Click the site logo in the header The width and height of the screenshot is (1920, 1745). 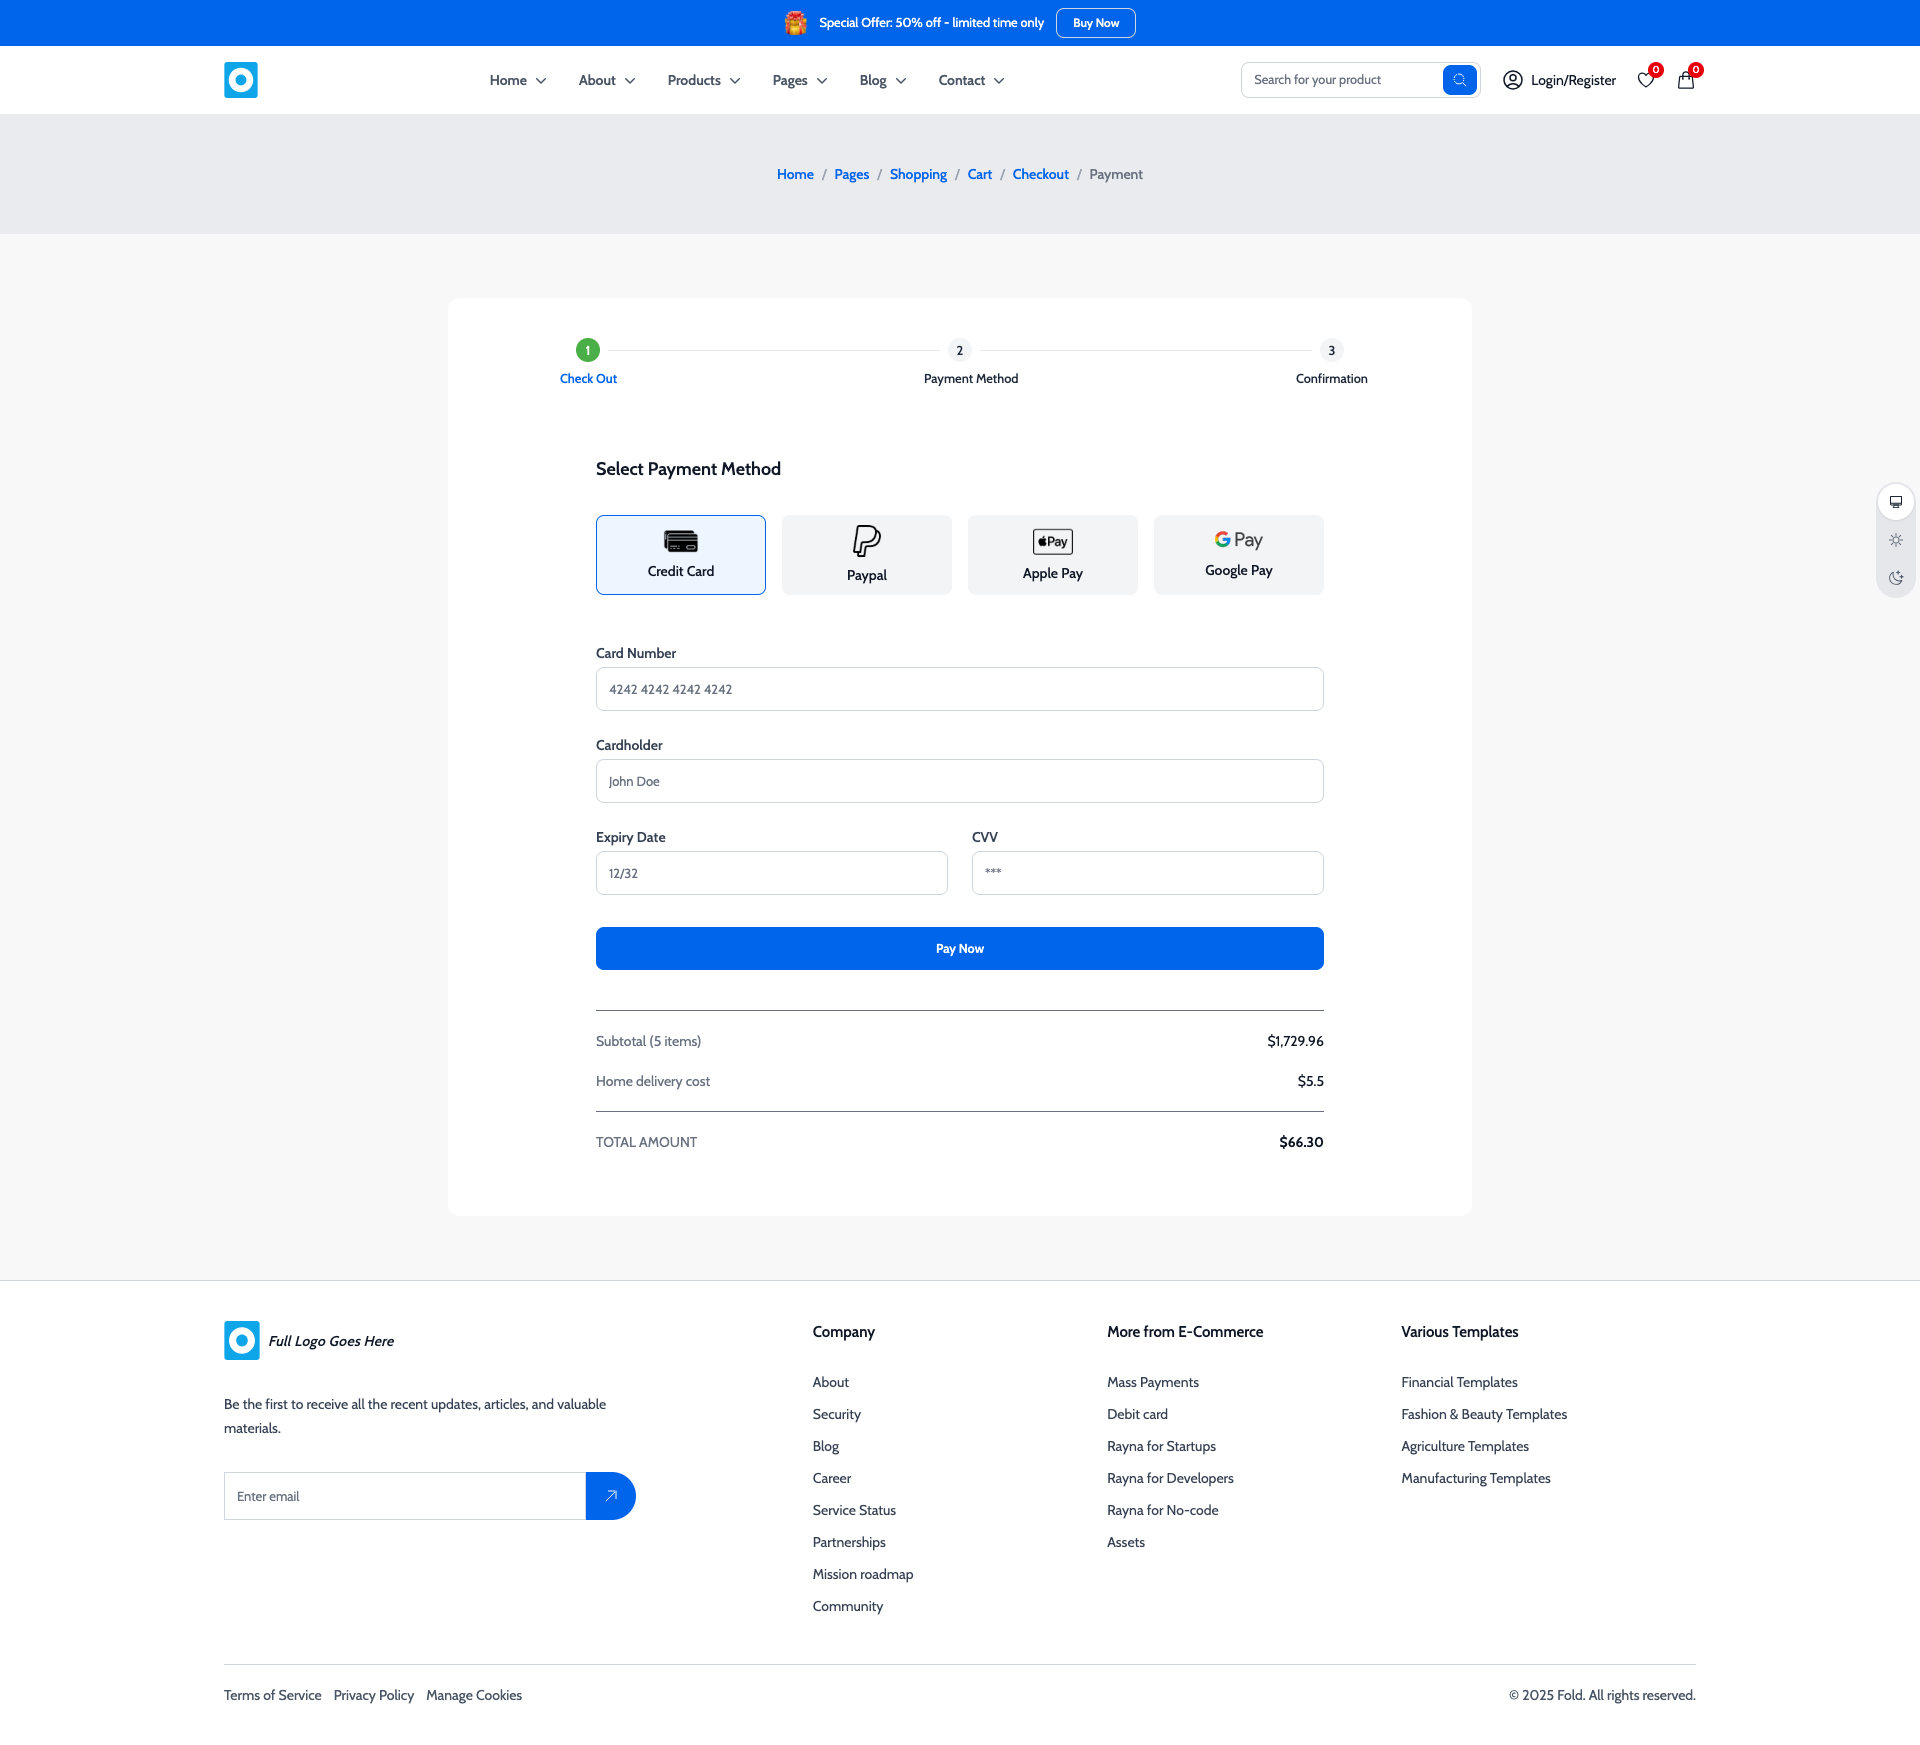click(240, 79)
